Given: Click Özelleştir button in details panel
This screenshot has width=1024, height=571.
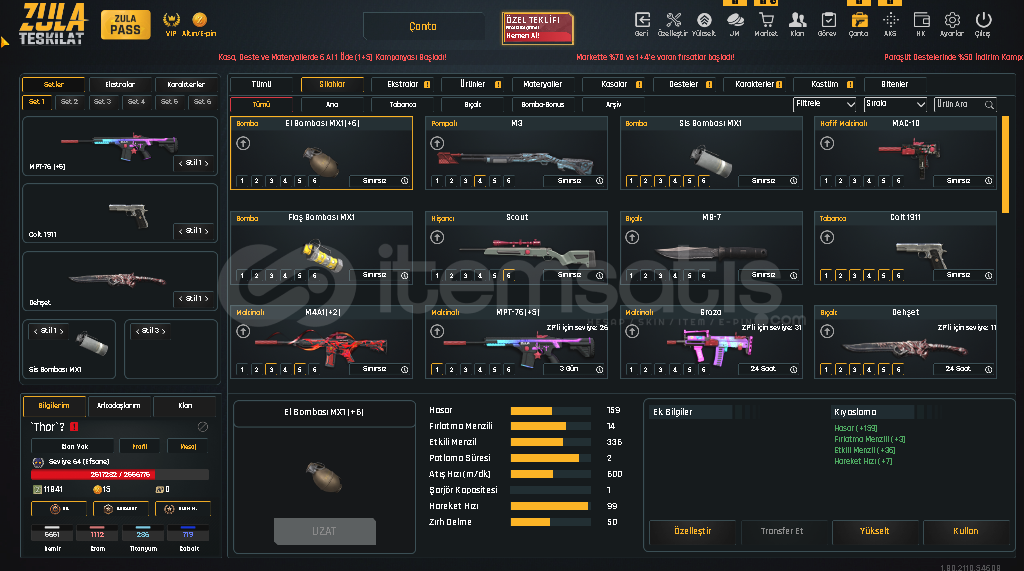Looking at the screenshot, I should coord(692,531).
